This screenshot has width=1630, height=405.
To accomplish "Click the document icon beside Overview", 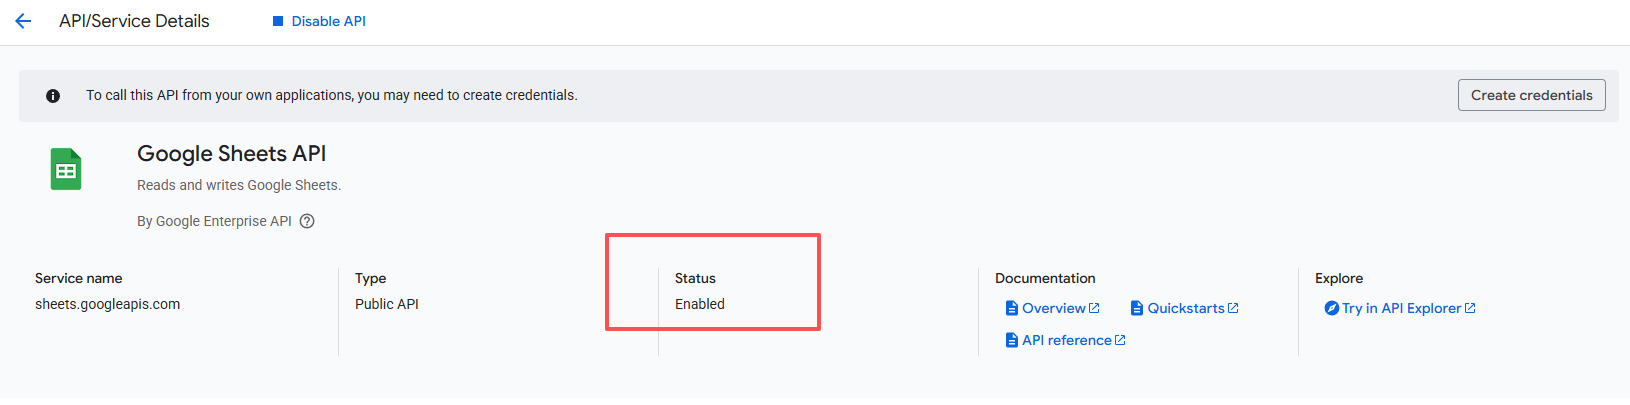I will point(1012,308).
